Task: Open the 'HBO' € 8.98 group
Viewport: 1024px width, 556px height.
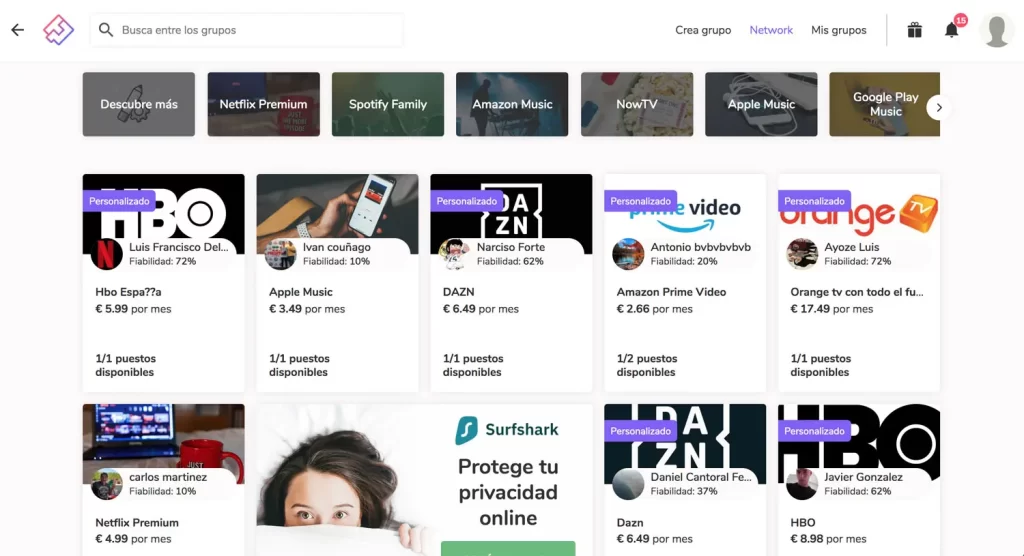Action: 803,523
